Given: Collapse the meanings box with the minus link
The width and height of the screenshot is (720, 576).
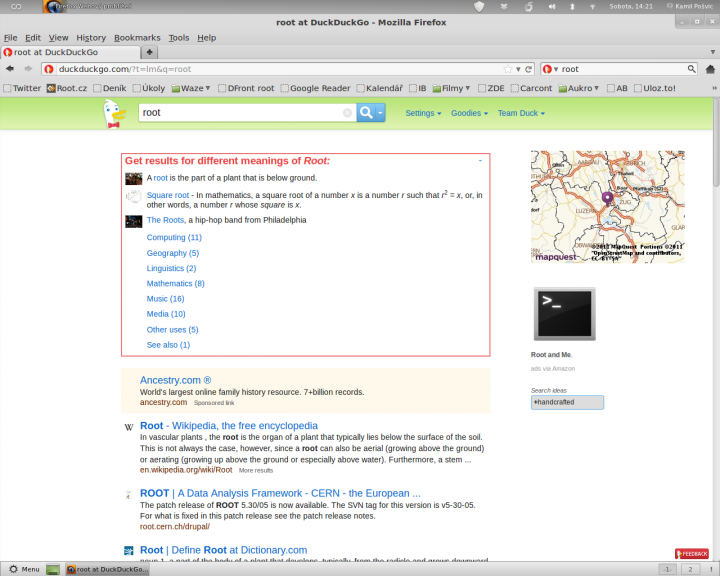Looking at the screenshot, I should pos(480,160).
